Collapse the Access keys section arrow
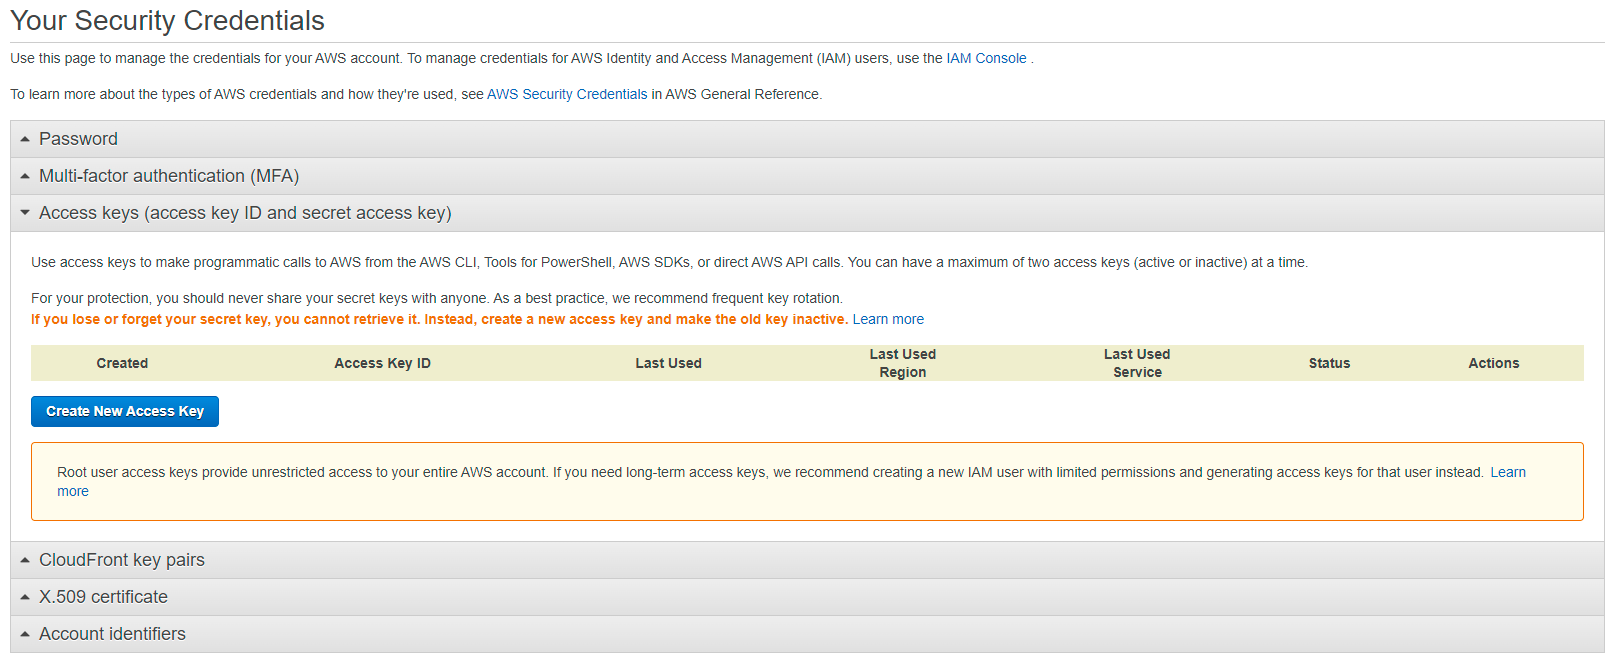Screen dimensions: 1610x658 (25, 213)
